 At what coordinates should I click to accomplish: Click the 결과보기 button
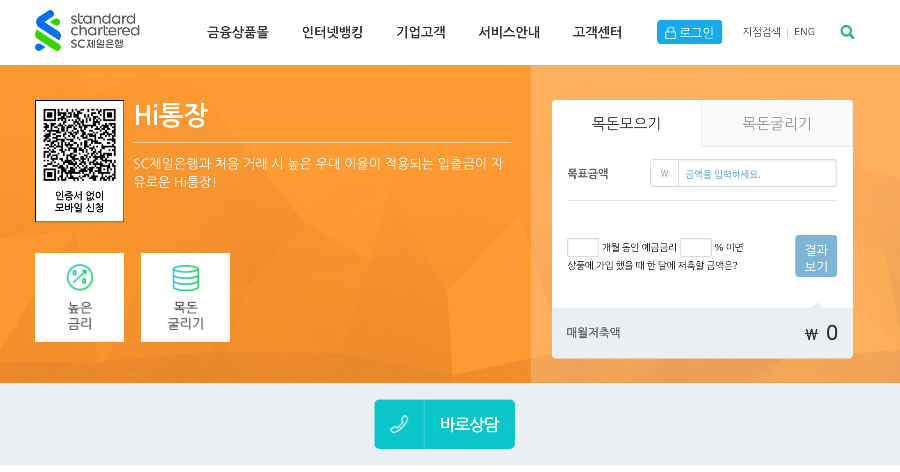click(x=816, y=256)
